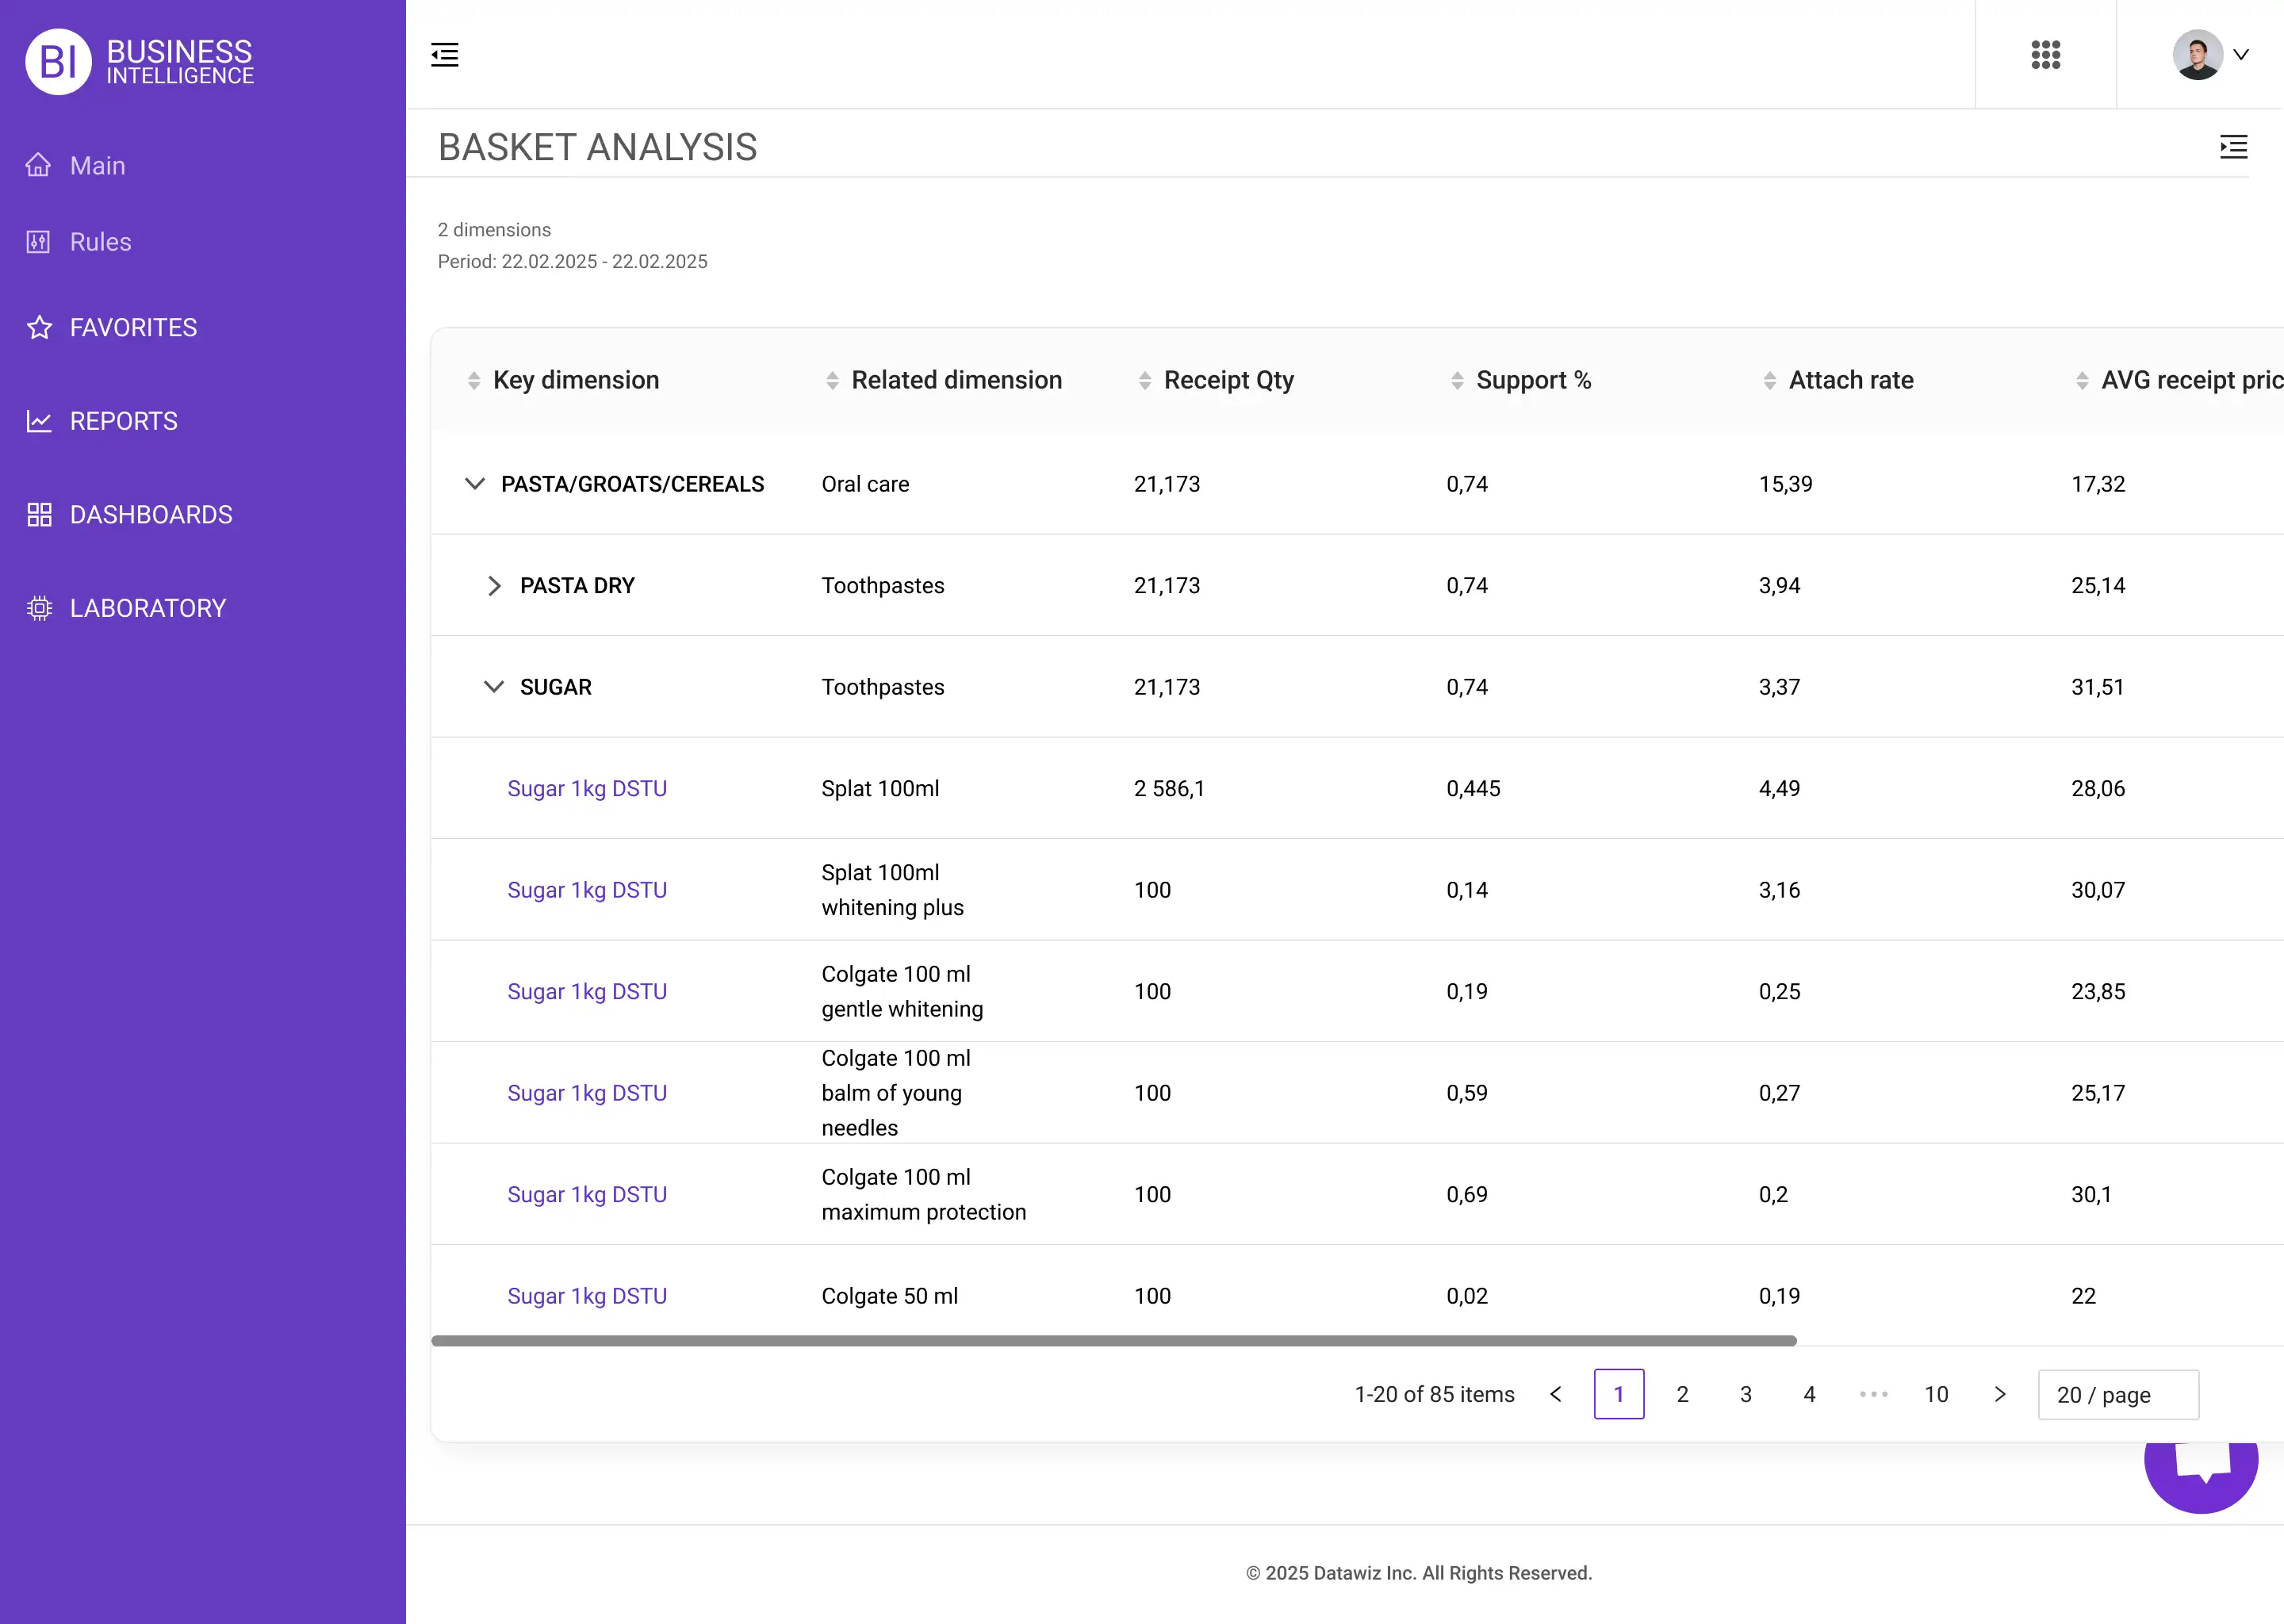Expand the PASTA DRY row
This screenshot has width=2284, height=1624.
(x=494, y=586)
